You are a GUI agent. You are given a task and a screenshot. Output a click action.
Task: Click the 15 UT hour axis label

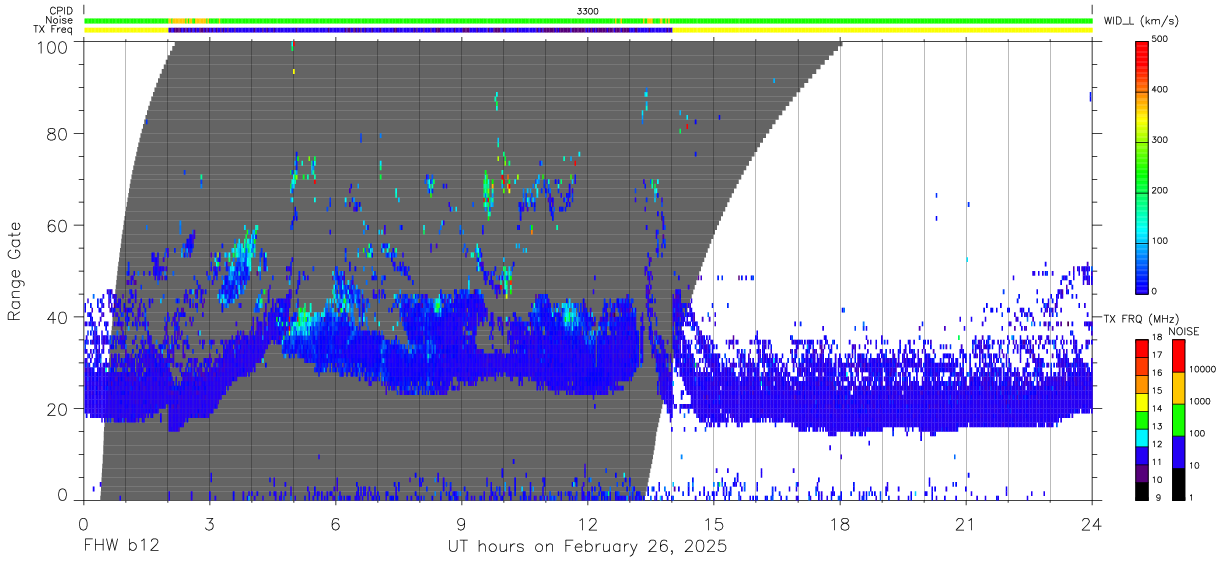pyautogui.click(x=714, y=523)
